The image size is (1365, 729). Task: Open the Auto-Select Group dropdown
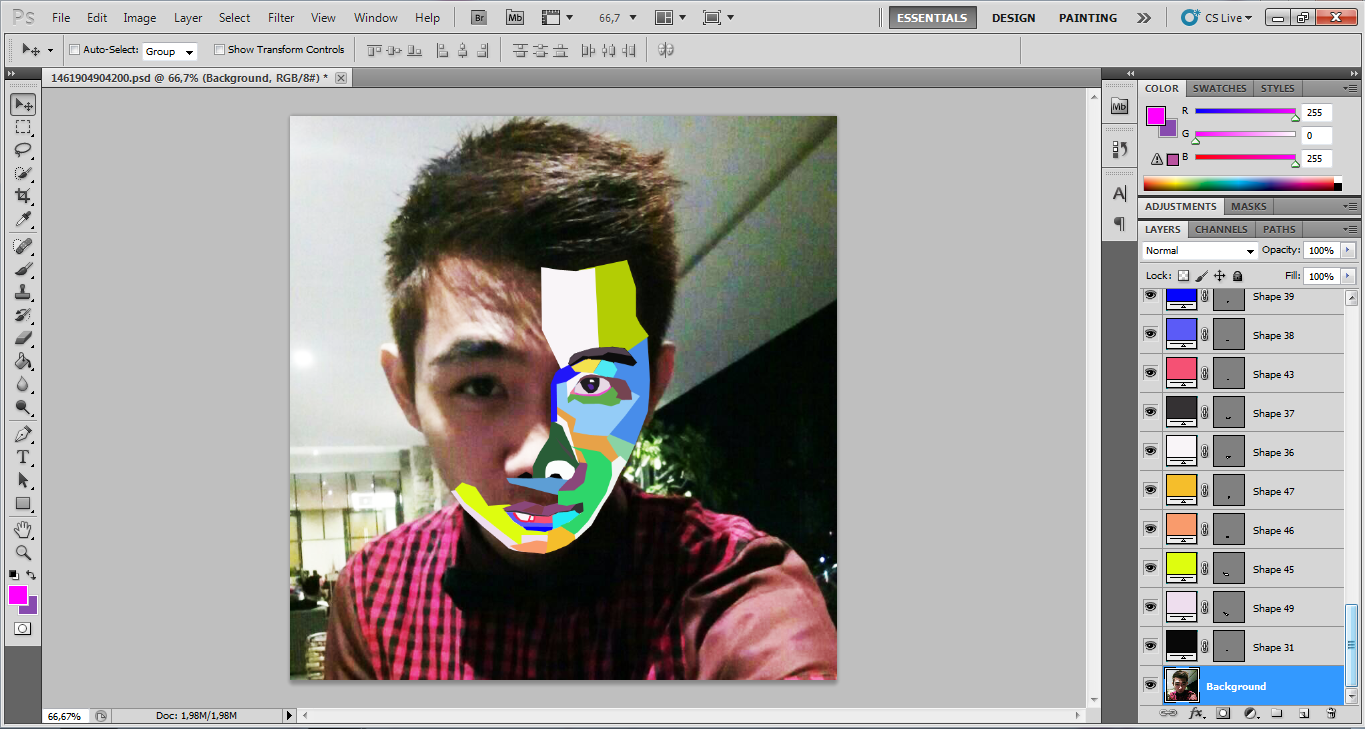coord(170,51)
